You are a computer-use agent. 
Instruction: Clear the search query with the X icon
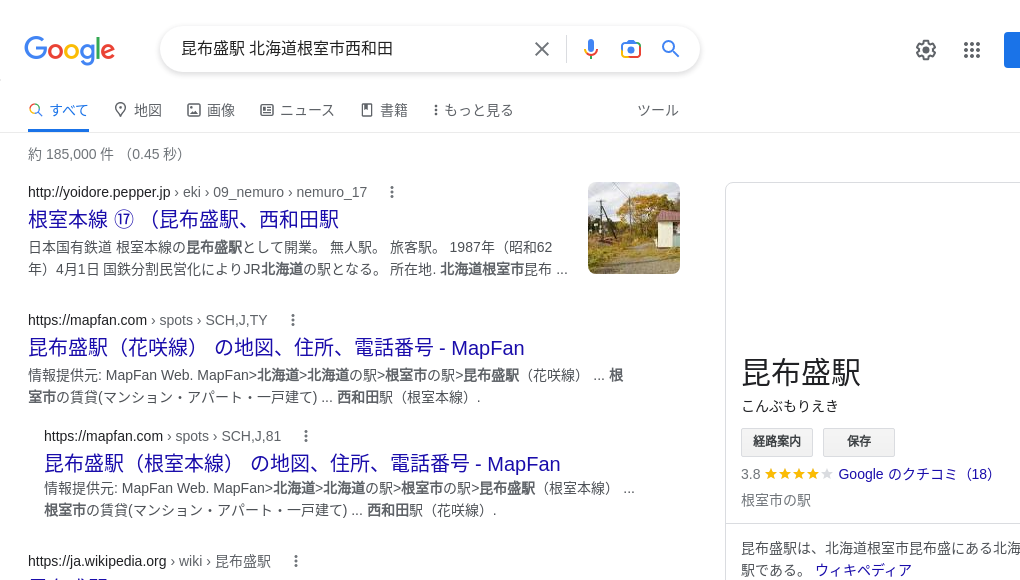541,49
